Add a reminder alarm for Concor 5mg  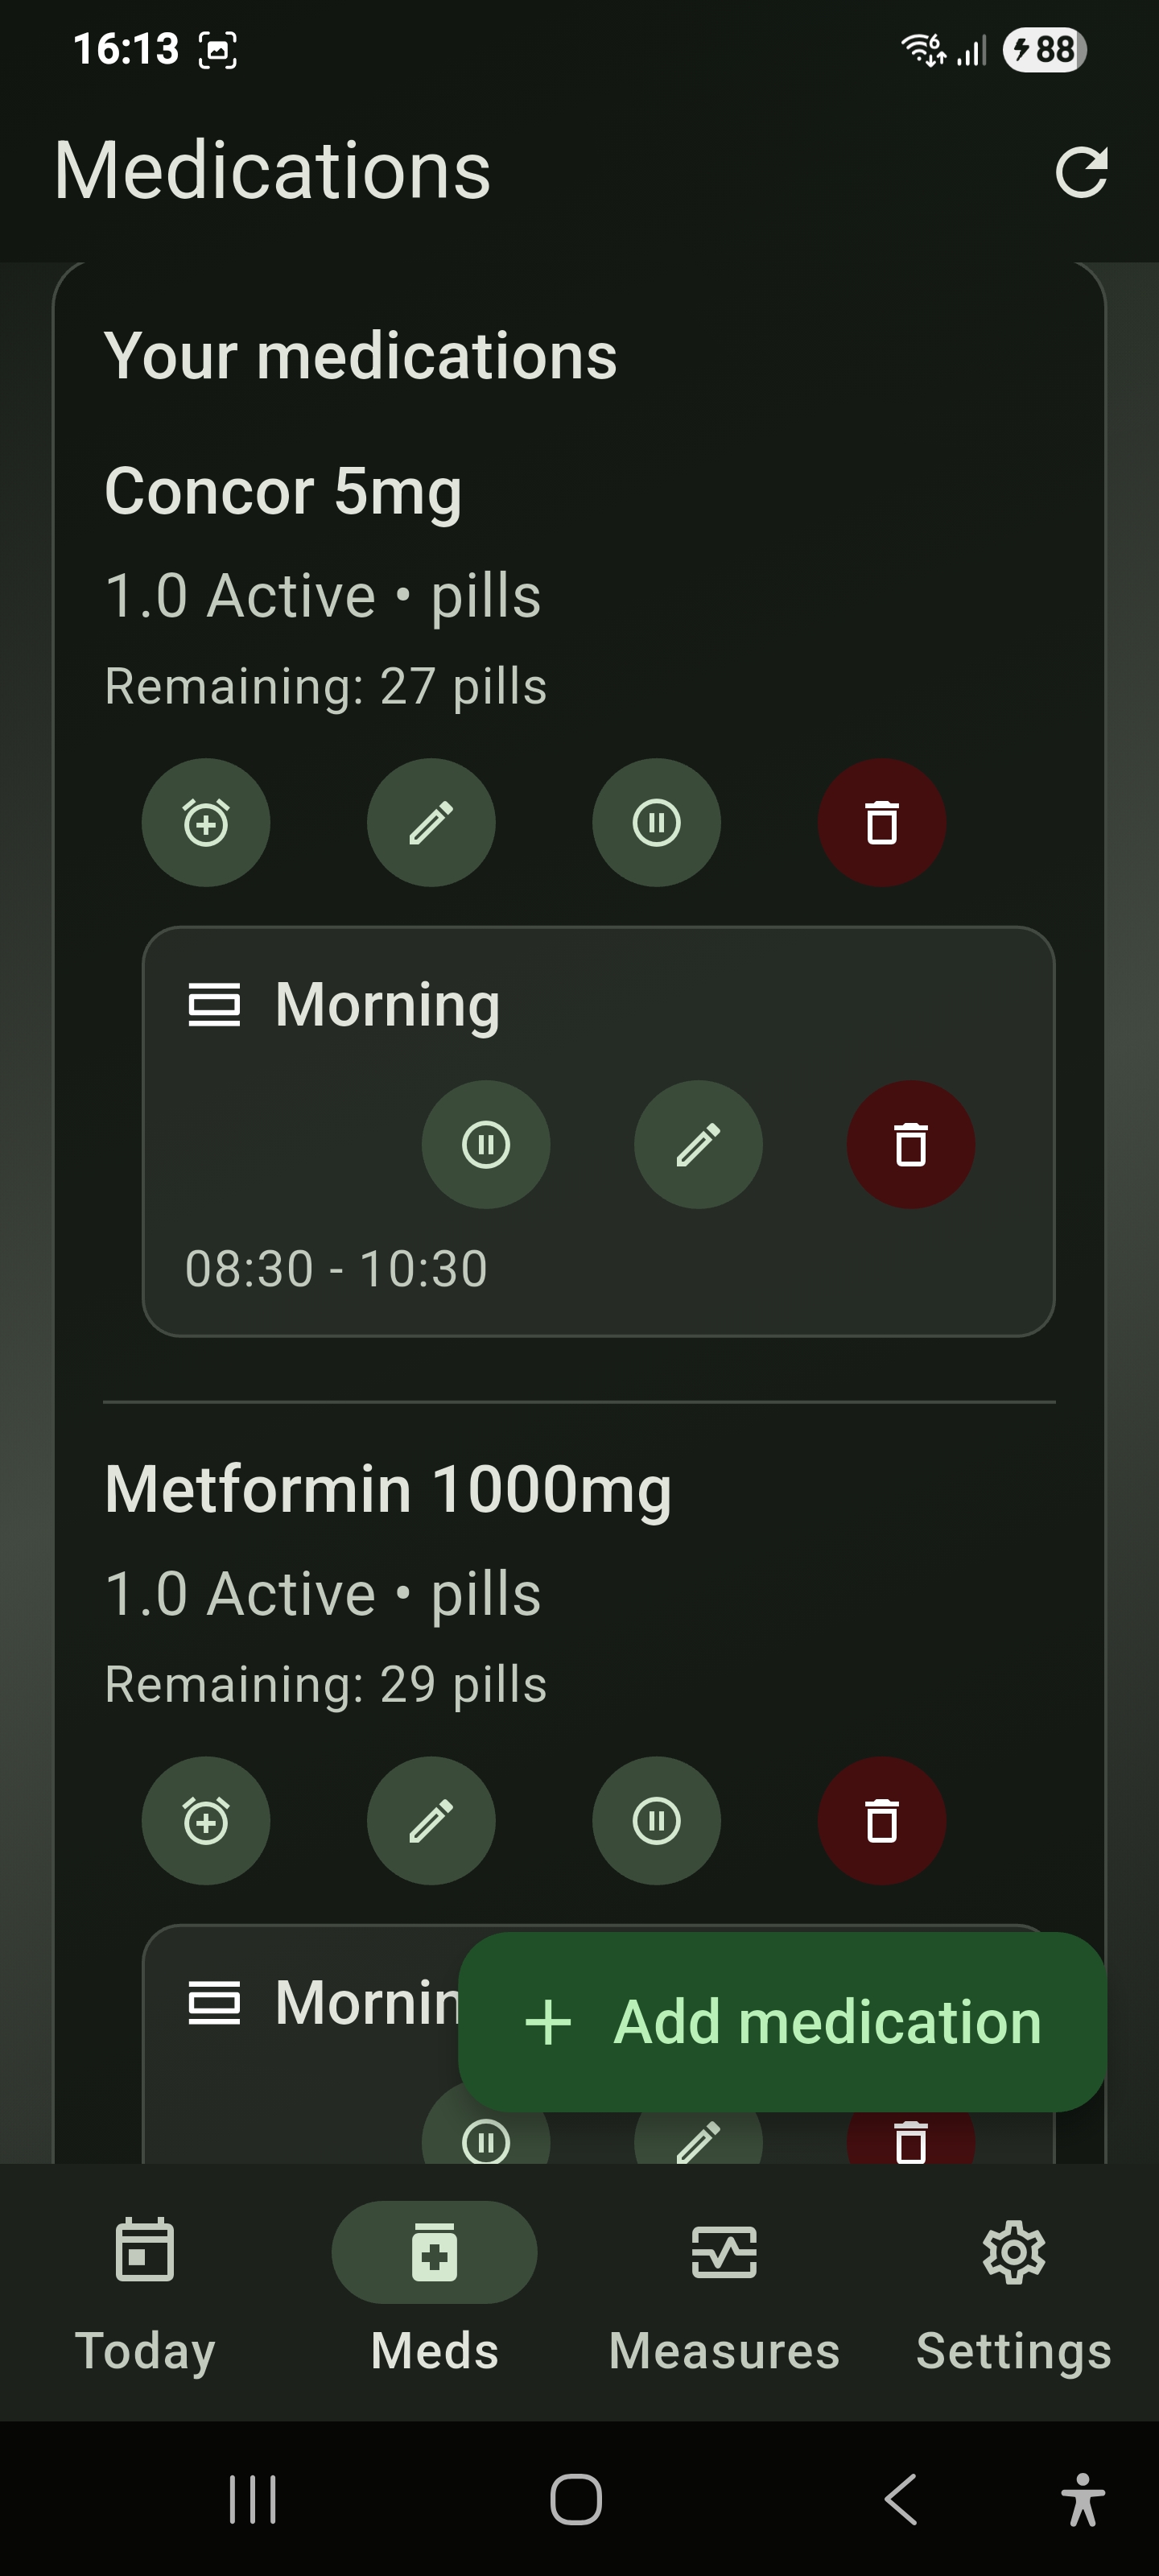coord(206,823)
